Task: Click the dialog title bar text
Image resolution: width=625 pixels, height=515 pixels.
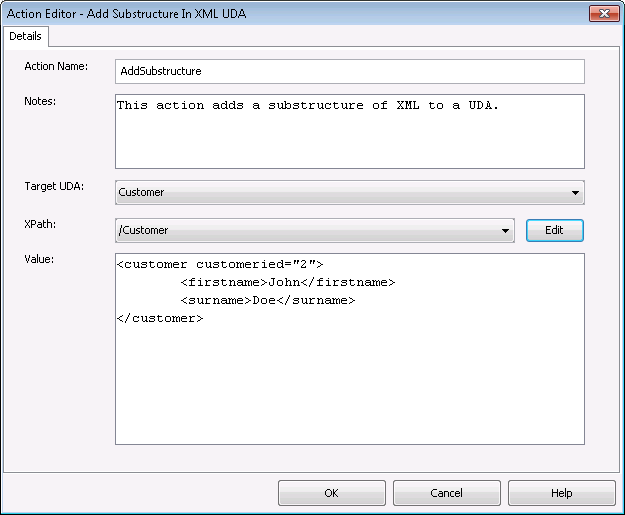Action: pos(126,14)
